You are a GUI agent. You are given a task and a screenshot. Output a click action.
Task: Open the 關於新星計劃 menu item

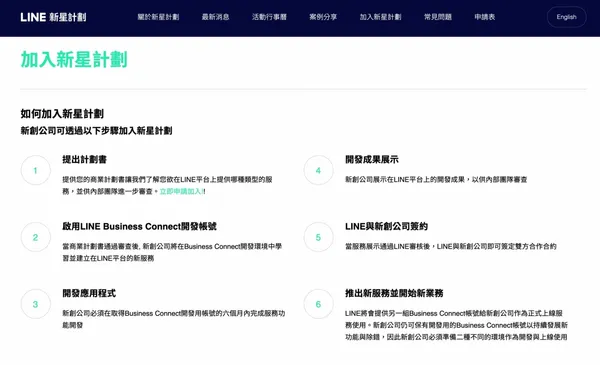point(158,17)
